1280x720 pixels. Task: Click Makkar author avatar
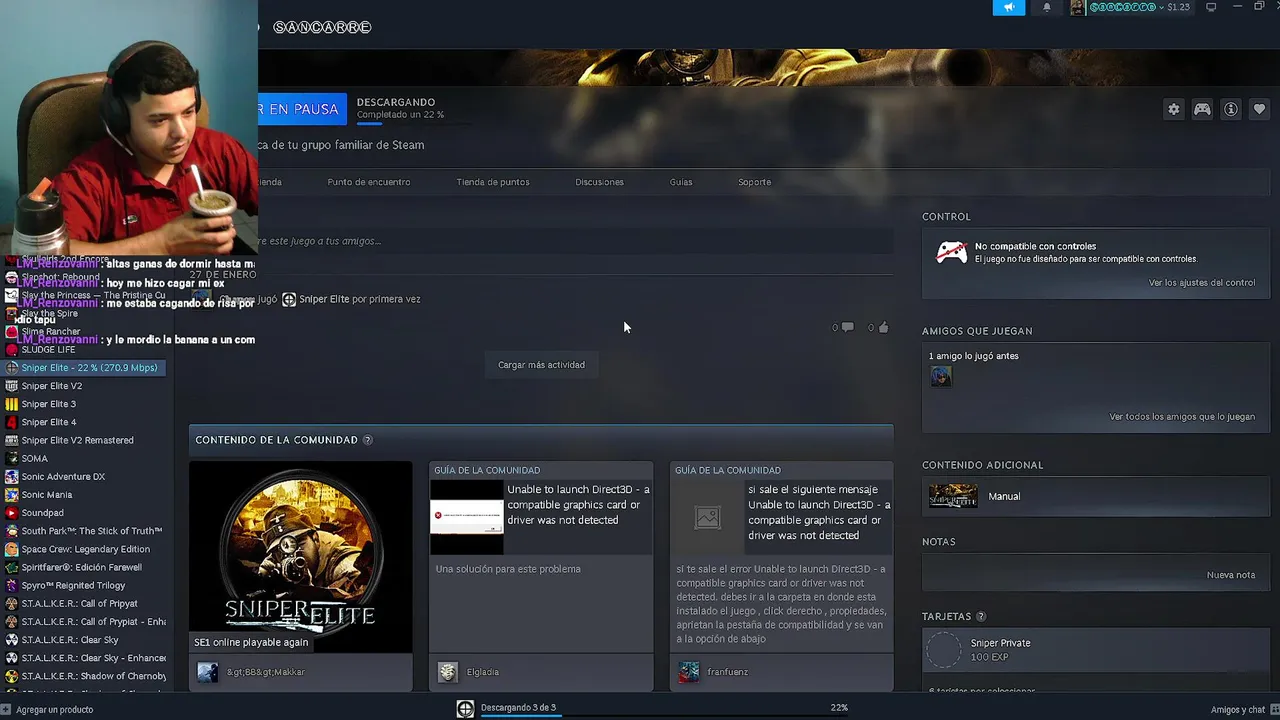pos(207,672)
